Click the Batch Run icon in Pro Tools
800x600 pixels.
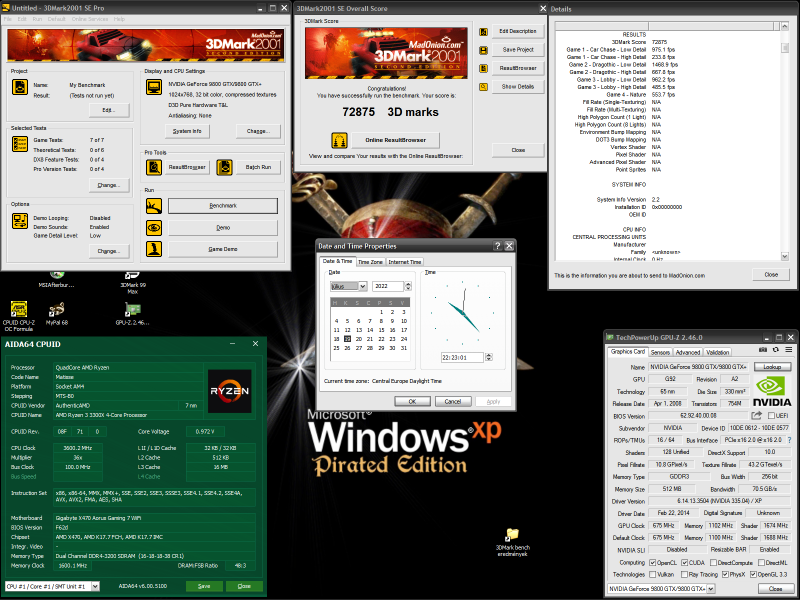point(224,167)
